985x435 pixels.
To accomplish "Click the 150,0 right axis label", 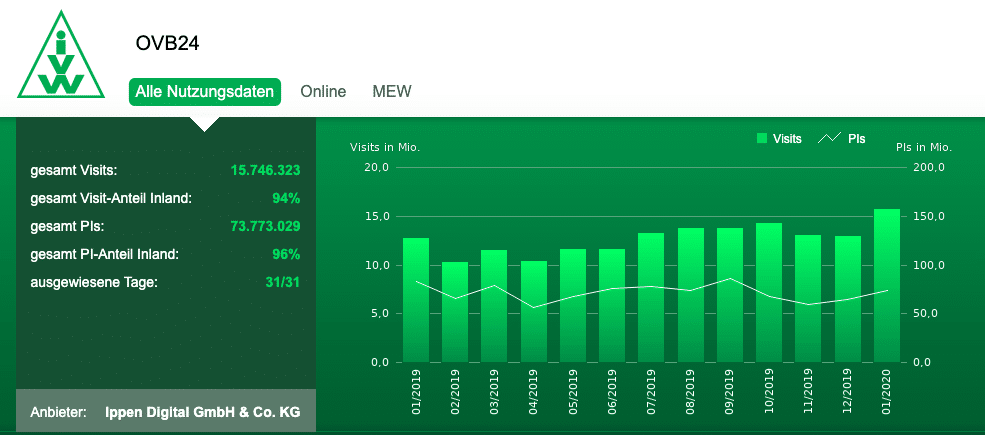I will pos(928,217).
